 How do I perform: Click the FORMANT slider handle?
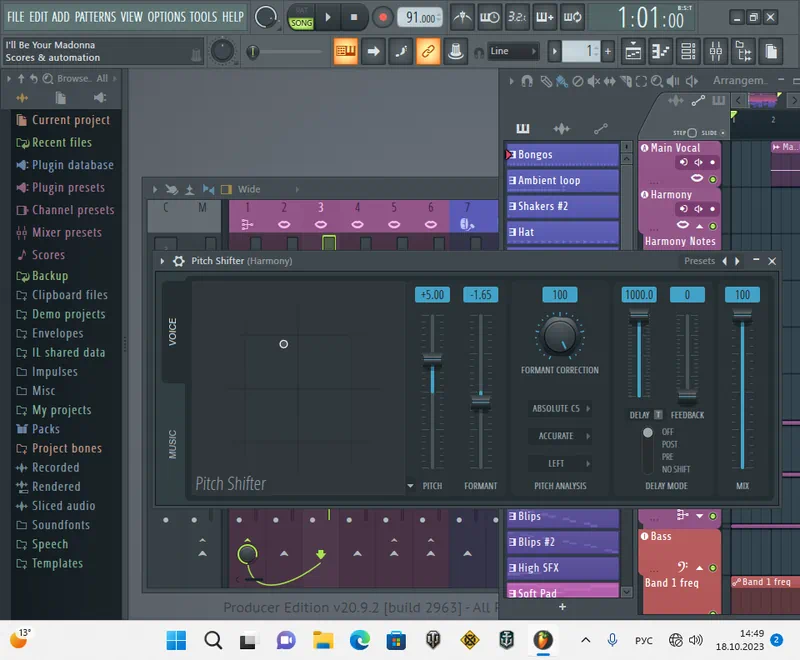pos(481,403)
